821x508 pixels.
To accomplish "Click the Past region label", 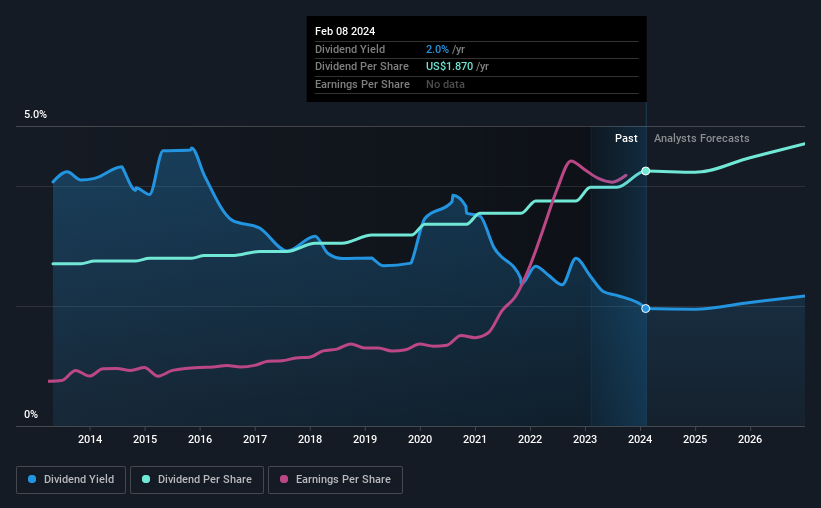I will coord(626,138).
